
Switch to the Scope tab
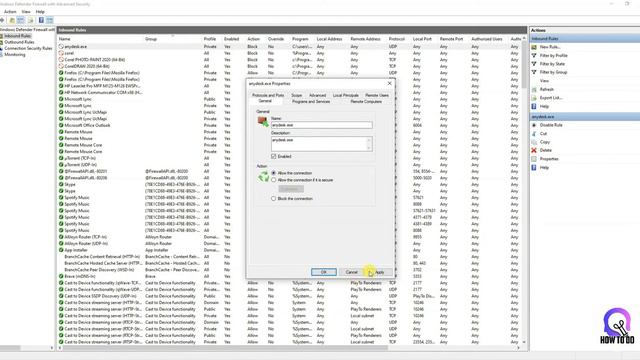pyautogui.click(x=297, y=95)
